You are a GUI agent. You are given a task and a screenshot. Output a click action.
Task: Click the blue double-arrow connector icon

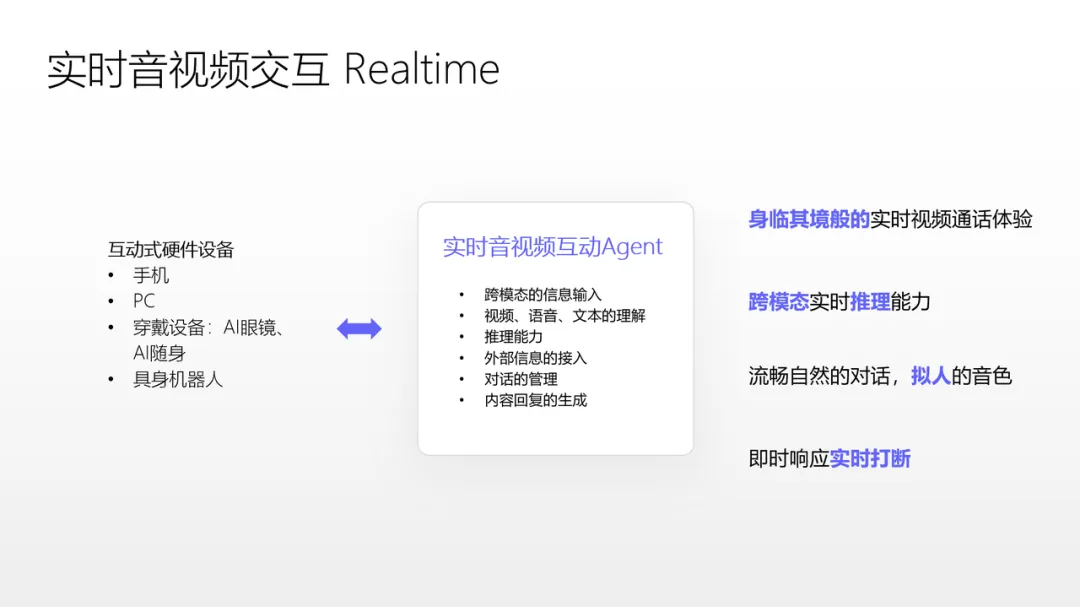(x=359, y=328)
